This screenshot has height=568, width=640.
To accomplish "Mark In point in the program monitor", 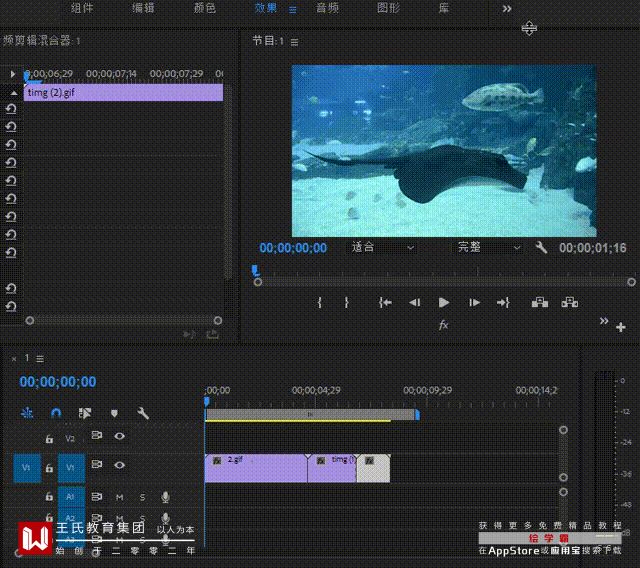I will click(320, 302).
